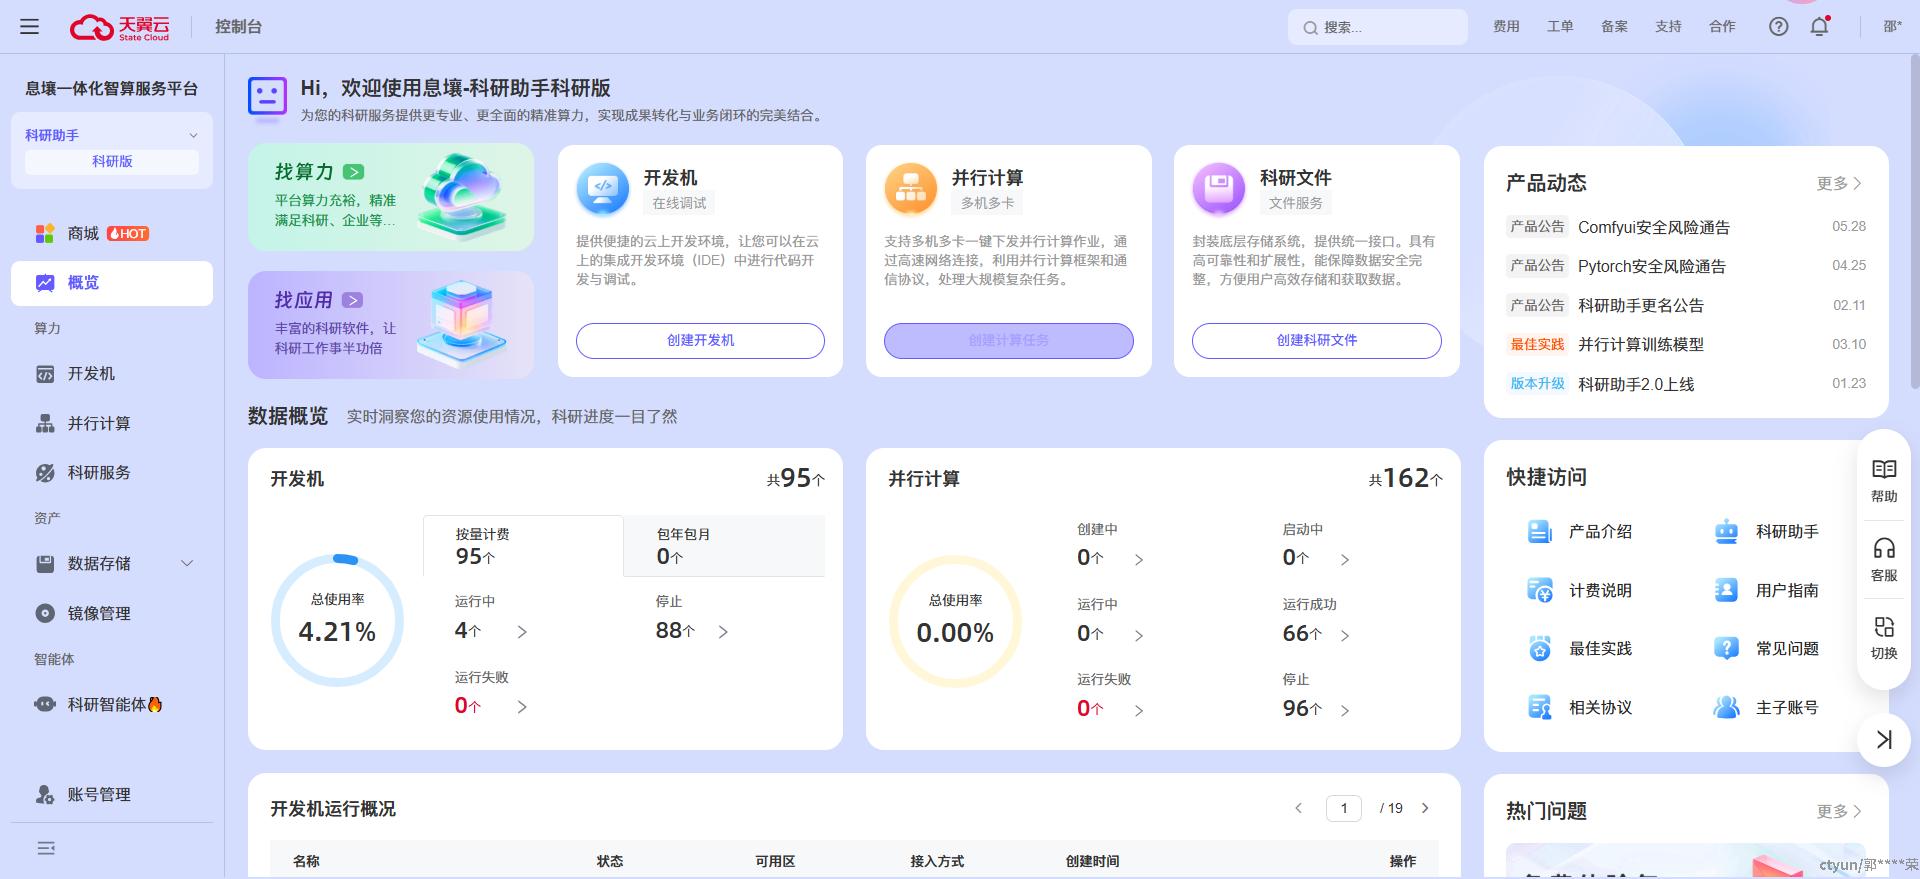The width and height of the screenshot is (1920, 879).
Task: Click the 创建科研文件 button
Action: 1316,340
